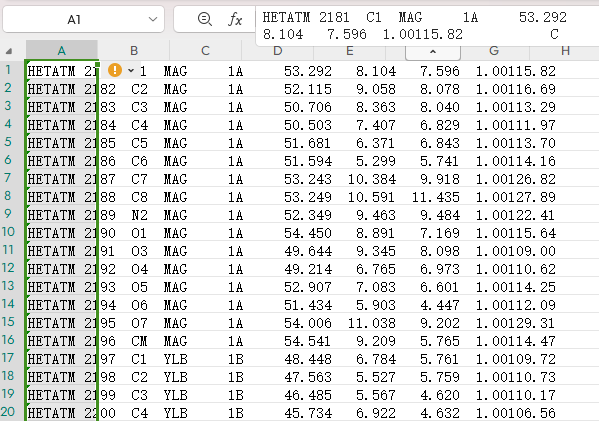Screen dimensions: 599x421
Task: Select column H header
Action: click(x=565, y=50)
